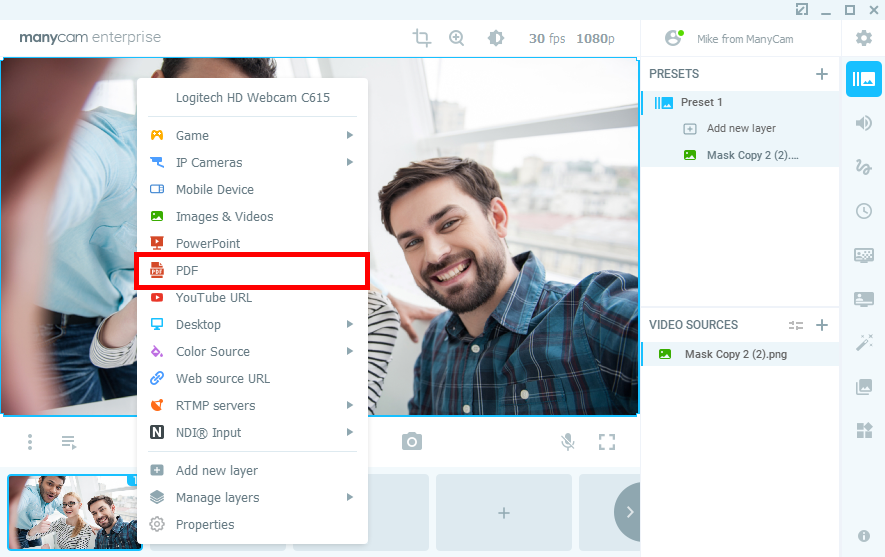Expand the Game submenu arrow
Image resolution: width=885 pixels, height=557 pixels.
tap(350, 135)
